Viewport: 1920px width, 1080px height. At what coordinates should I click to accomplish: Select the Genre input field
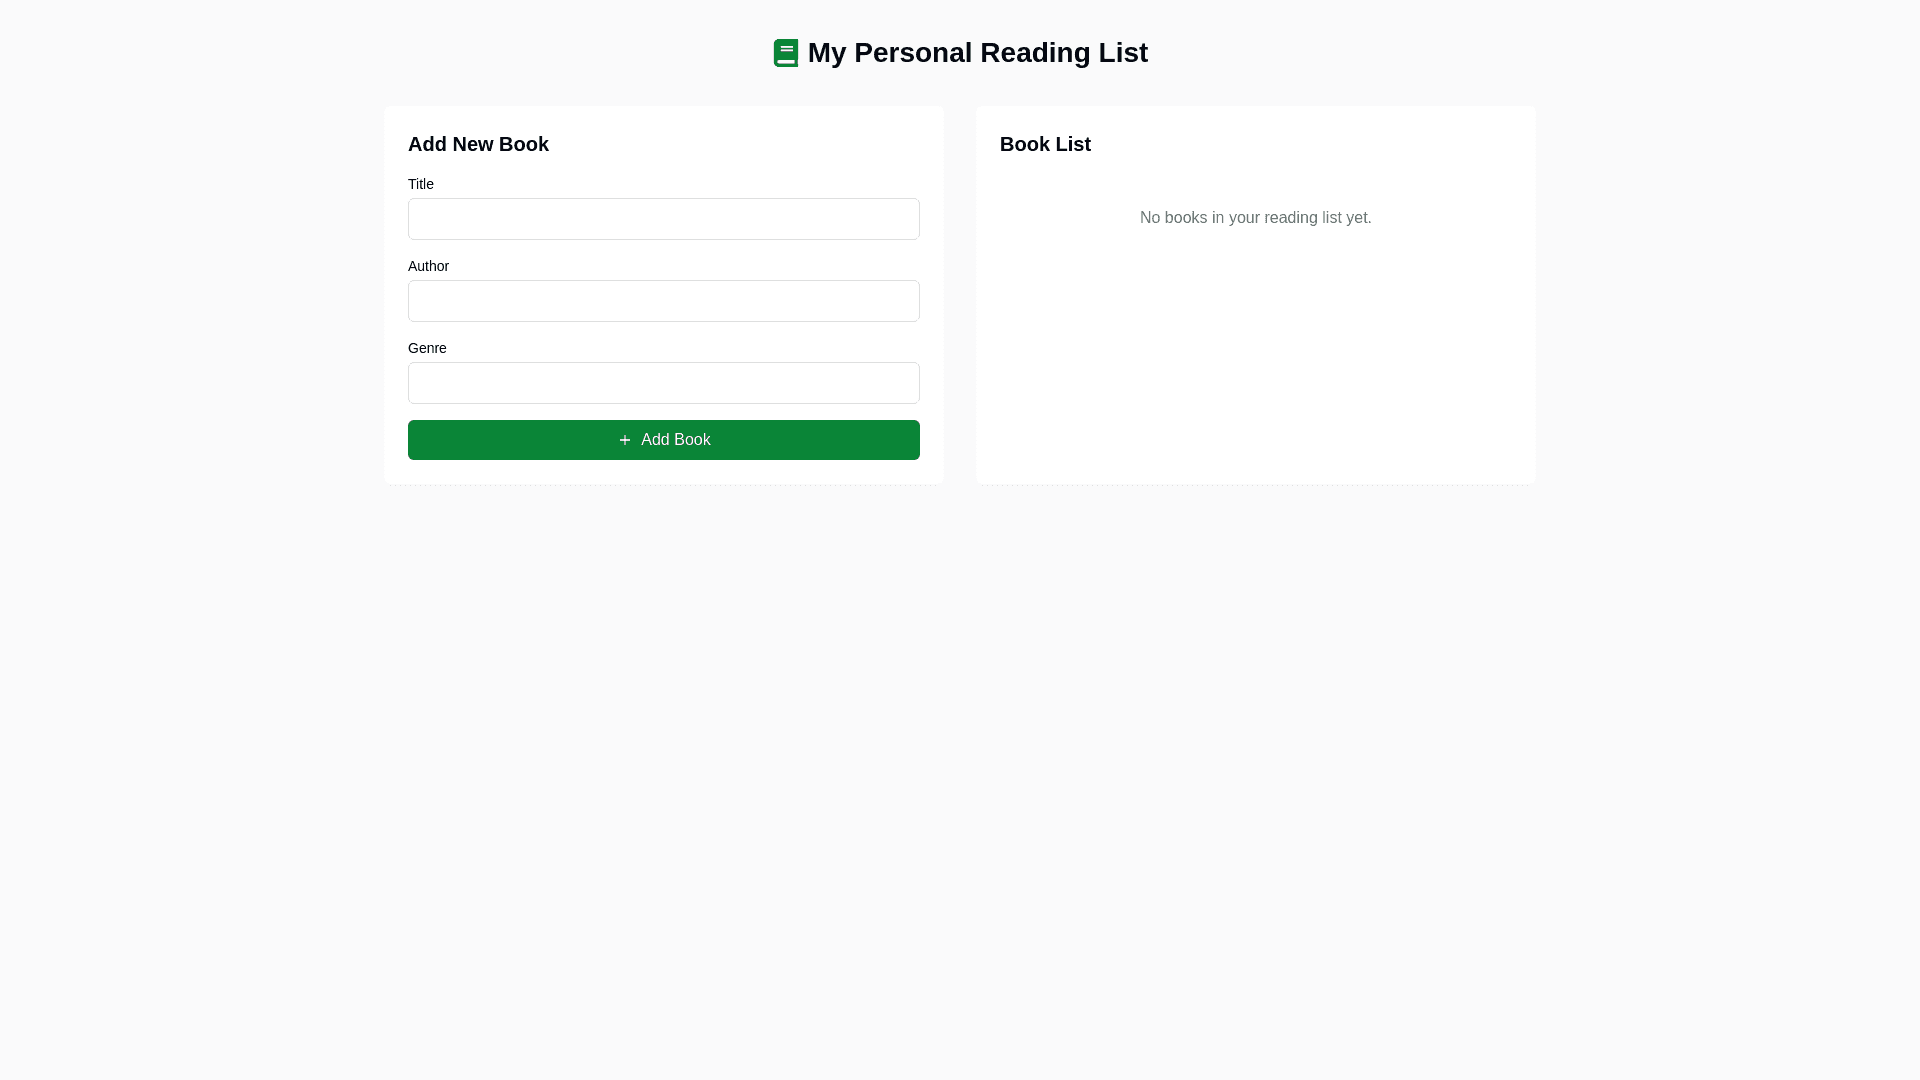tap(663, 383)
